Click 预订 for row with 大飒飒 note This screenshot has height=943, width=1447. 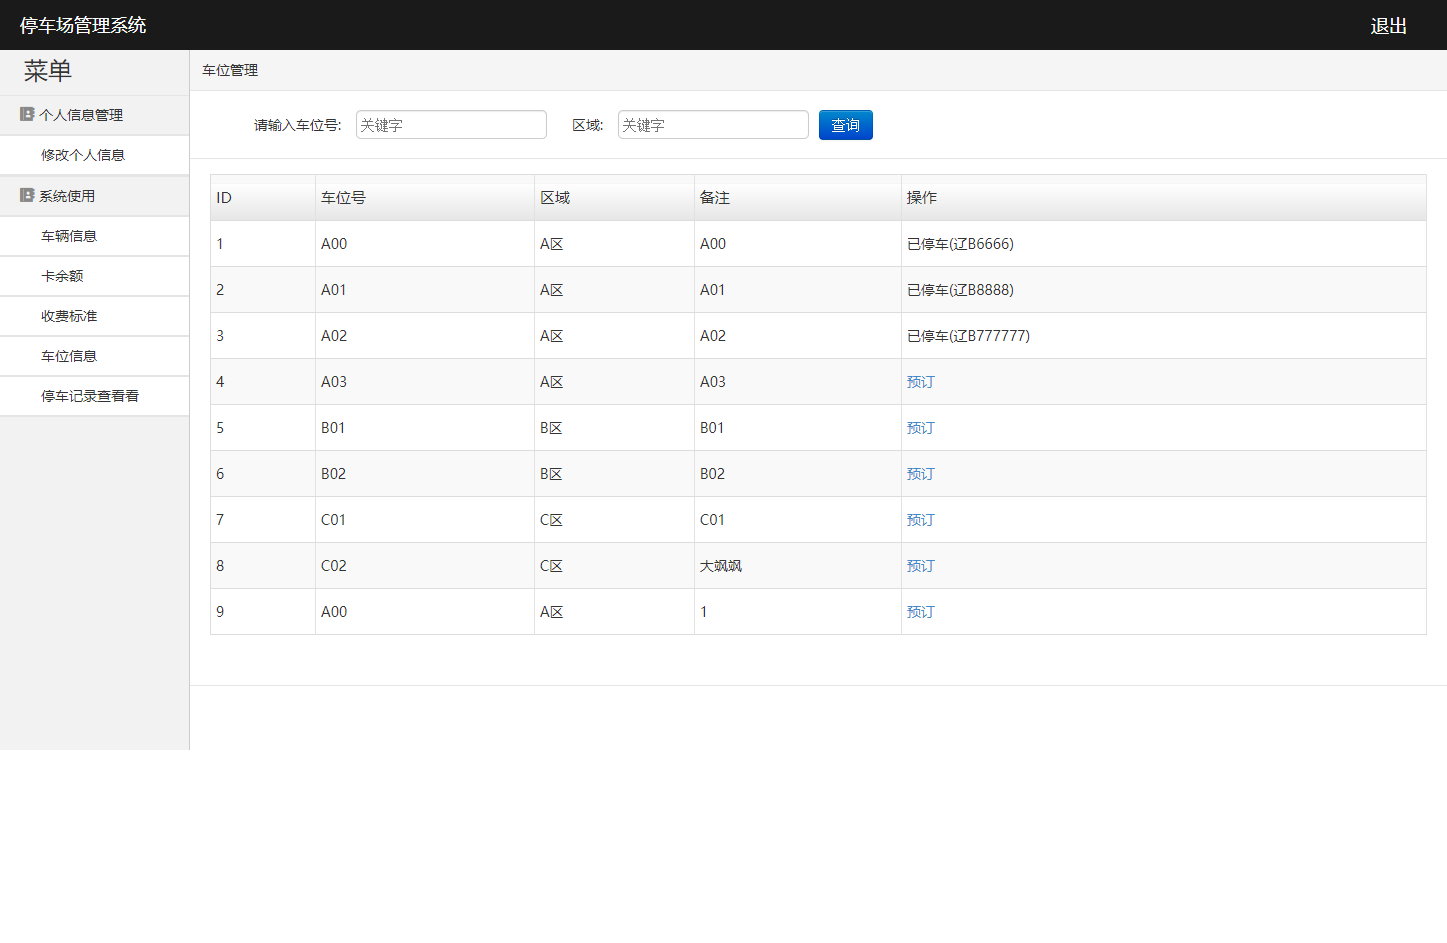click(x=920, y=566)
